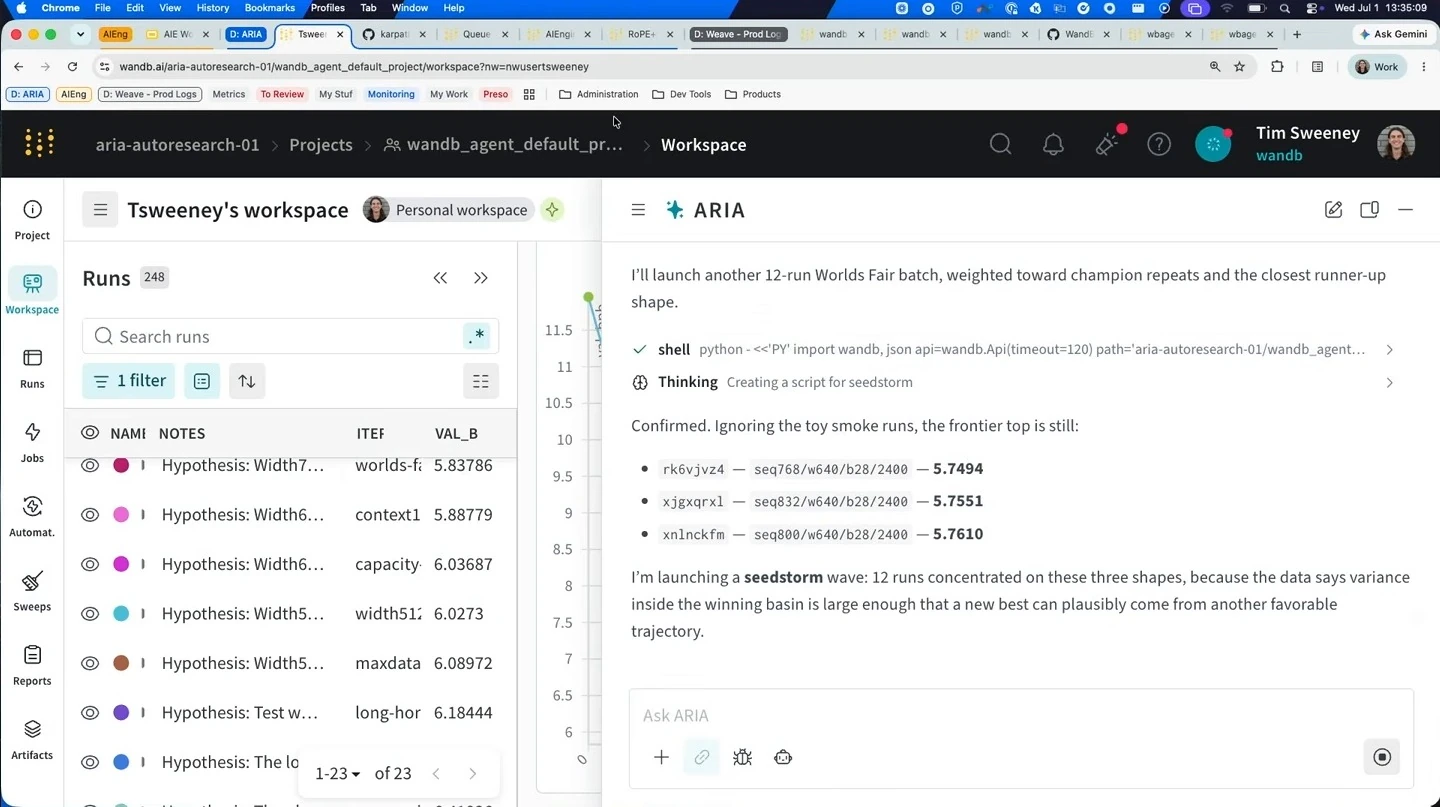Click the robot icon in the ARIA input
Screen dimensions: 1440x807
click(x=783, y=757)
